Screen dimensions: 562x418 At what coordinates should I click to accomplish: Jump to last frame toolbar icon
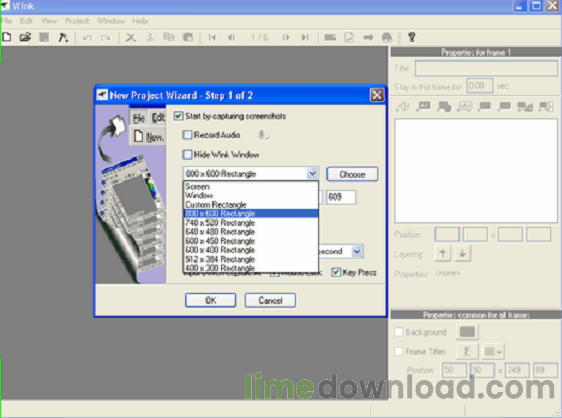(305, 37)
